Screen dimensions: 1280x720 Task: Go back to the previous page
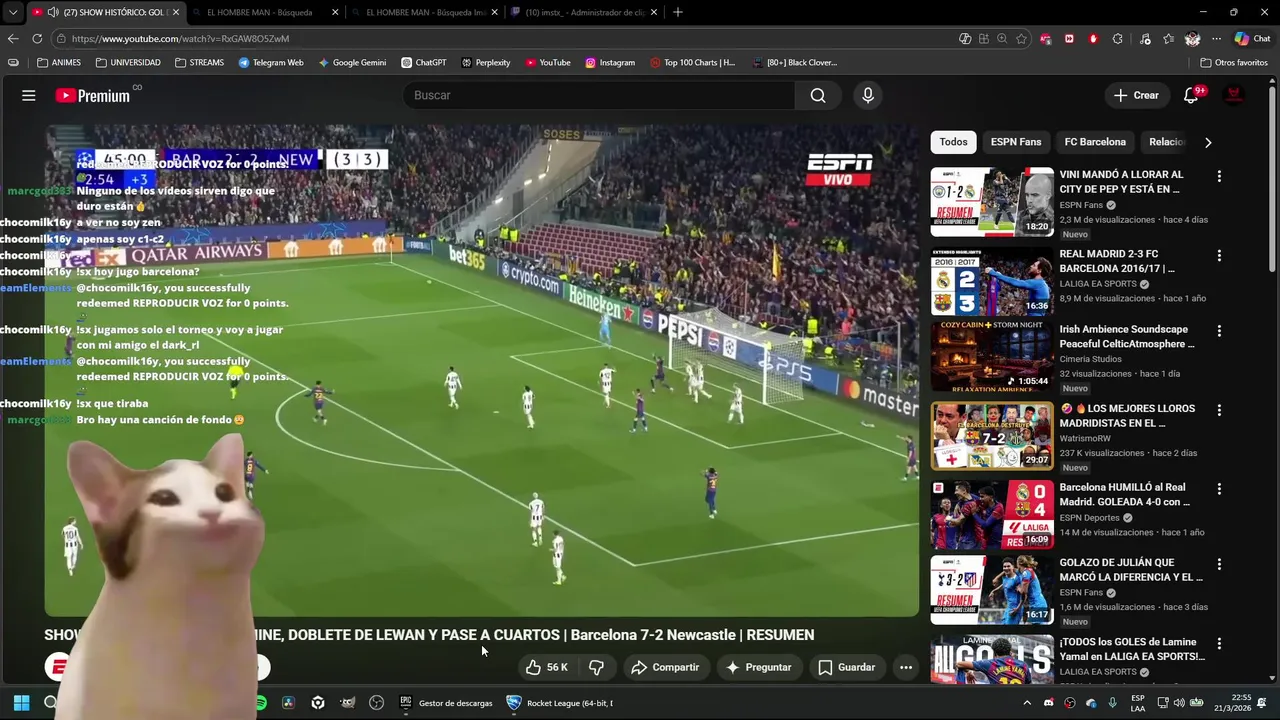click(13, 38)
